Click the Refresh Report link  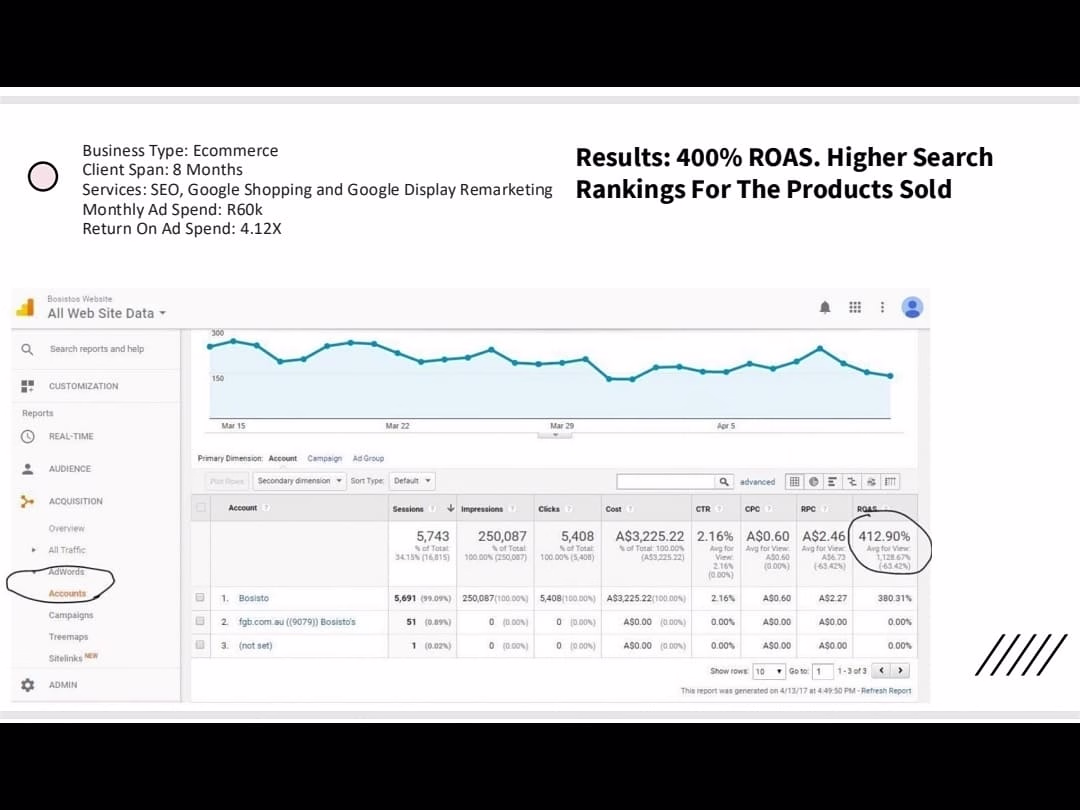click(x=886, y=691)
